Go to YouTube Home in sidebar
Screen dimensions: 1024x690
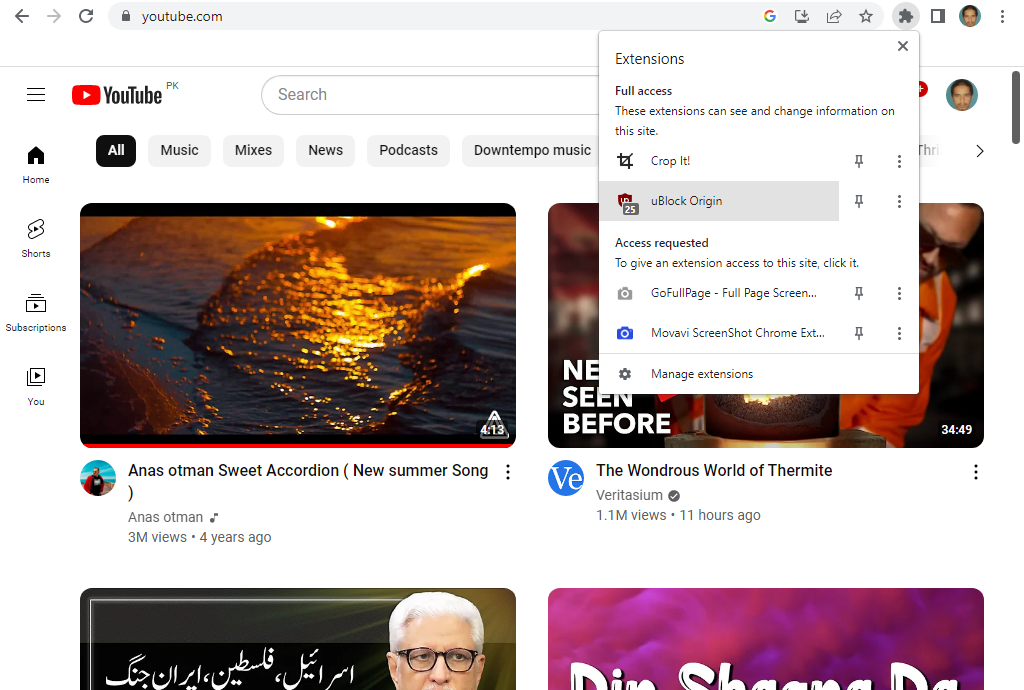[x=36, y=165]
